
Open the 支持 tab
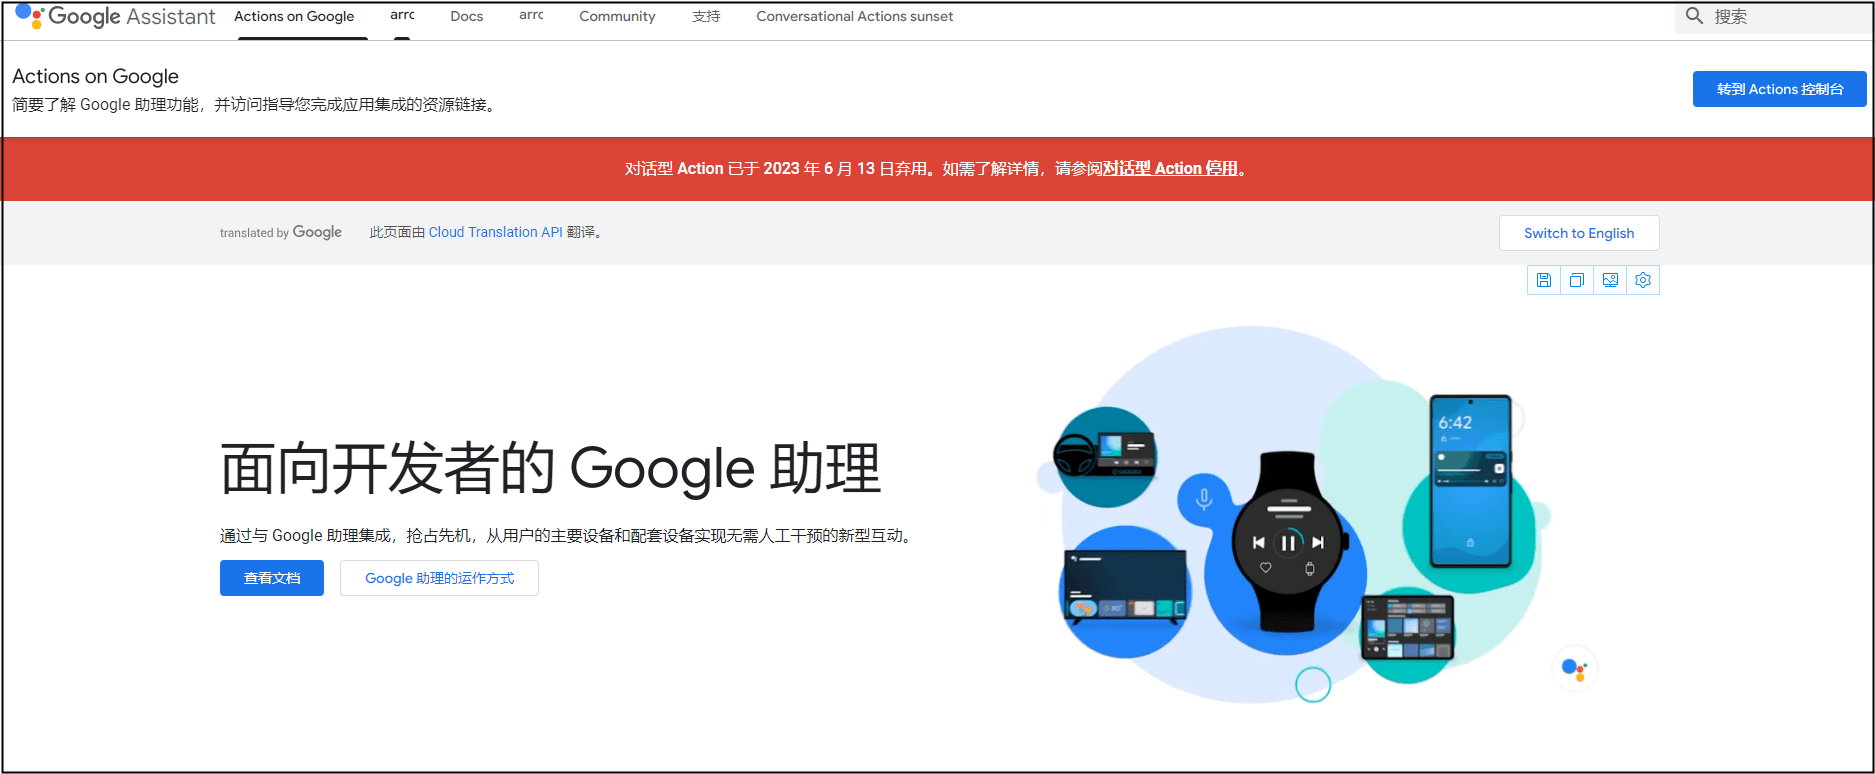pyautogui.click(x=706, y=17)
